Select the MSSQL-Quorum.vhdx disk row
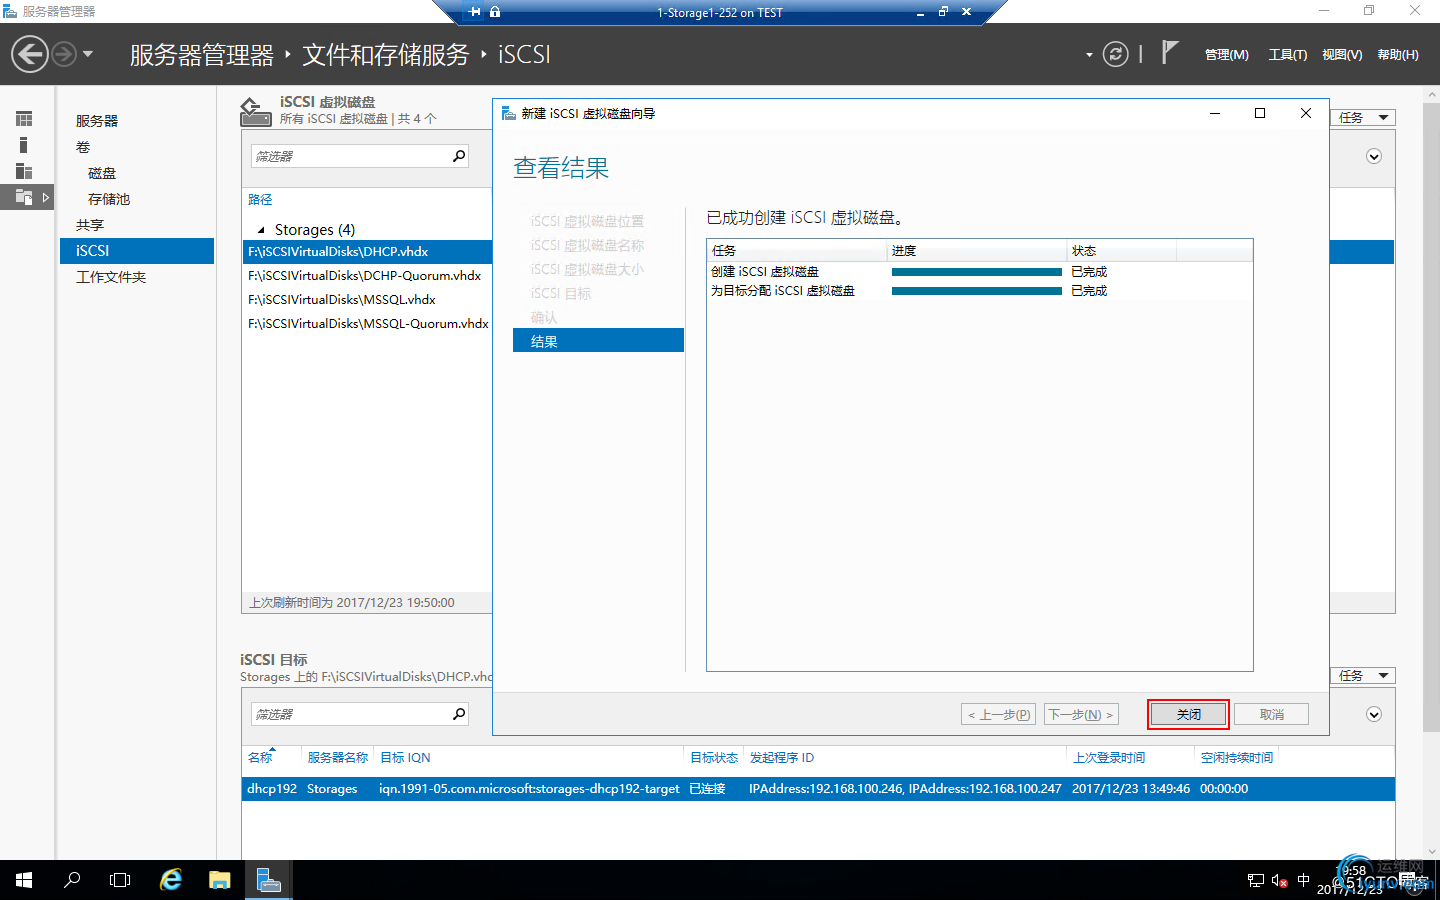1440x900 pixels. tap(368, 324)
